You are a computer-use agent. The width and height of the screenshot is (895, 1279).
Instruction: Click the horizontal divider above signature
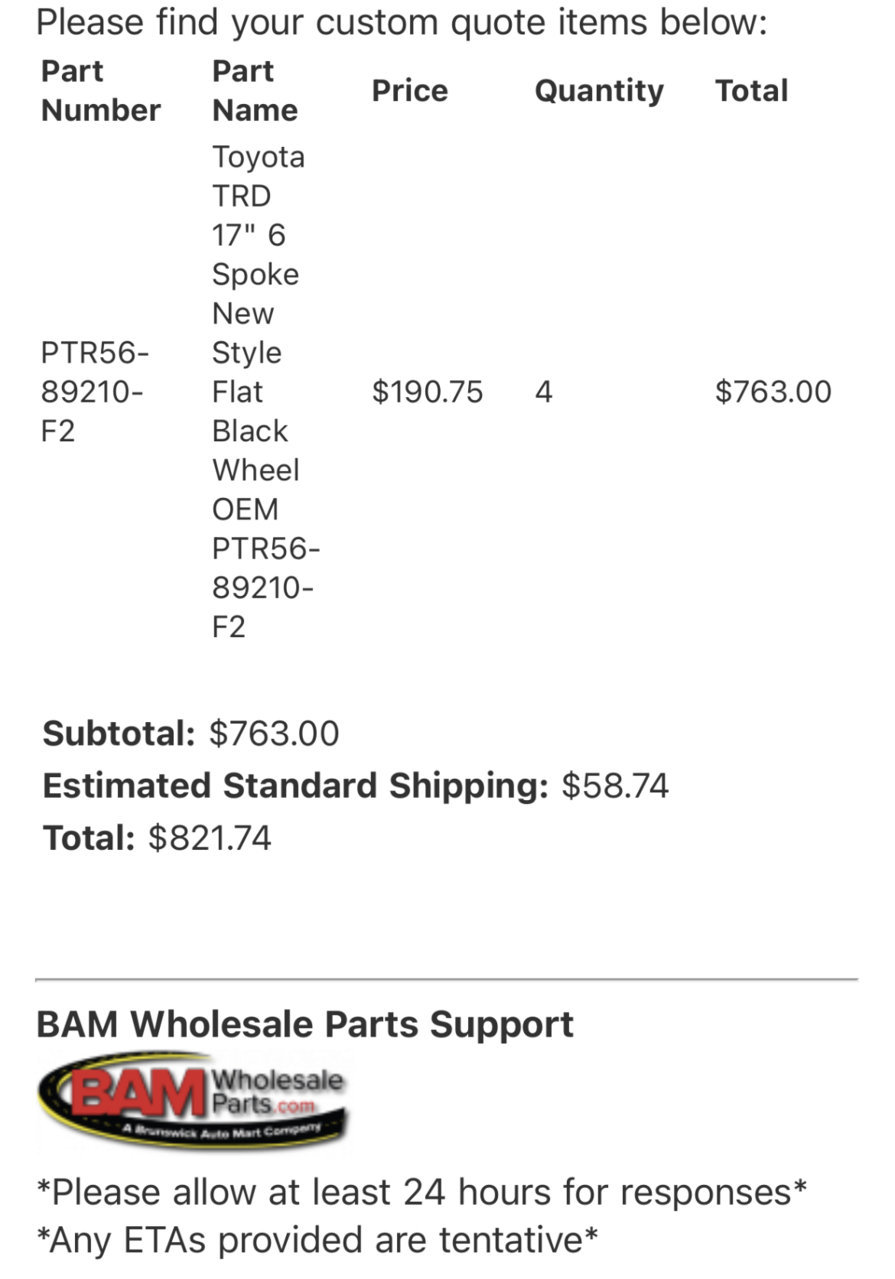point(447,979)
